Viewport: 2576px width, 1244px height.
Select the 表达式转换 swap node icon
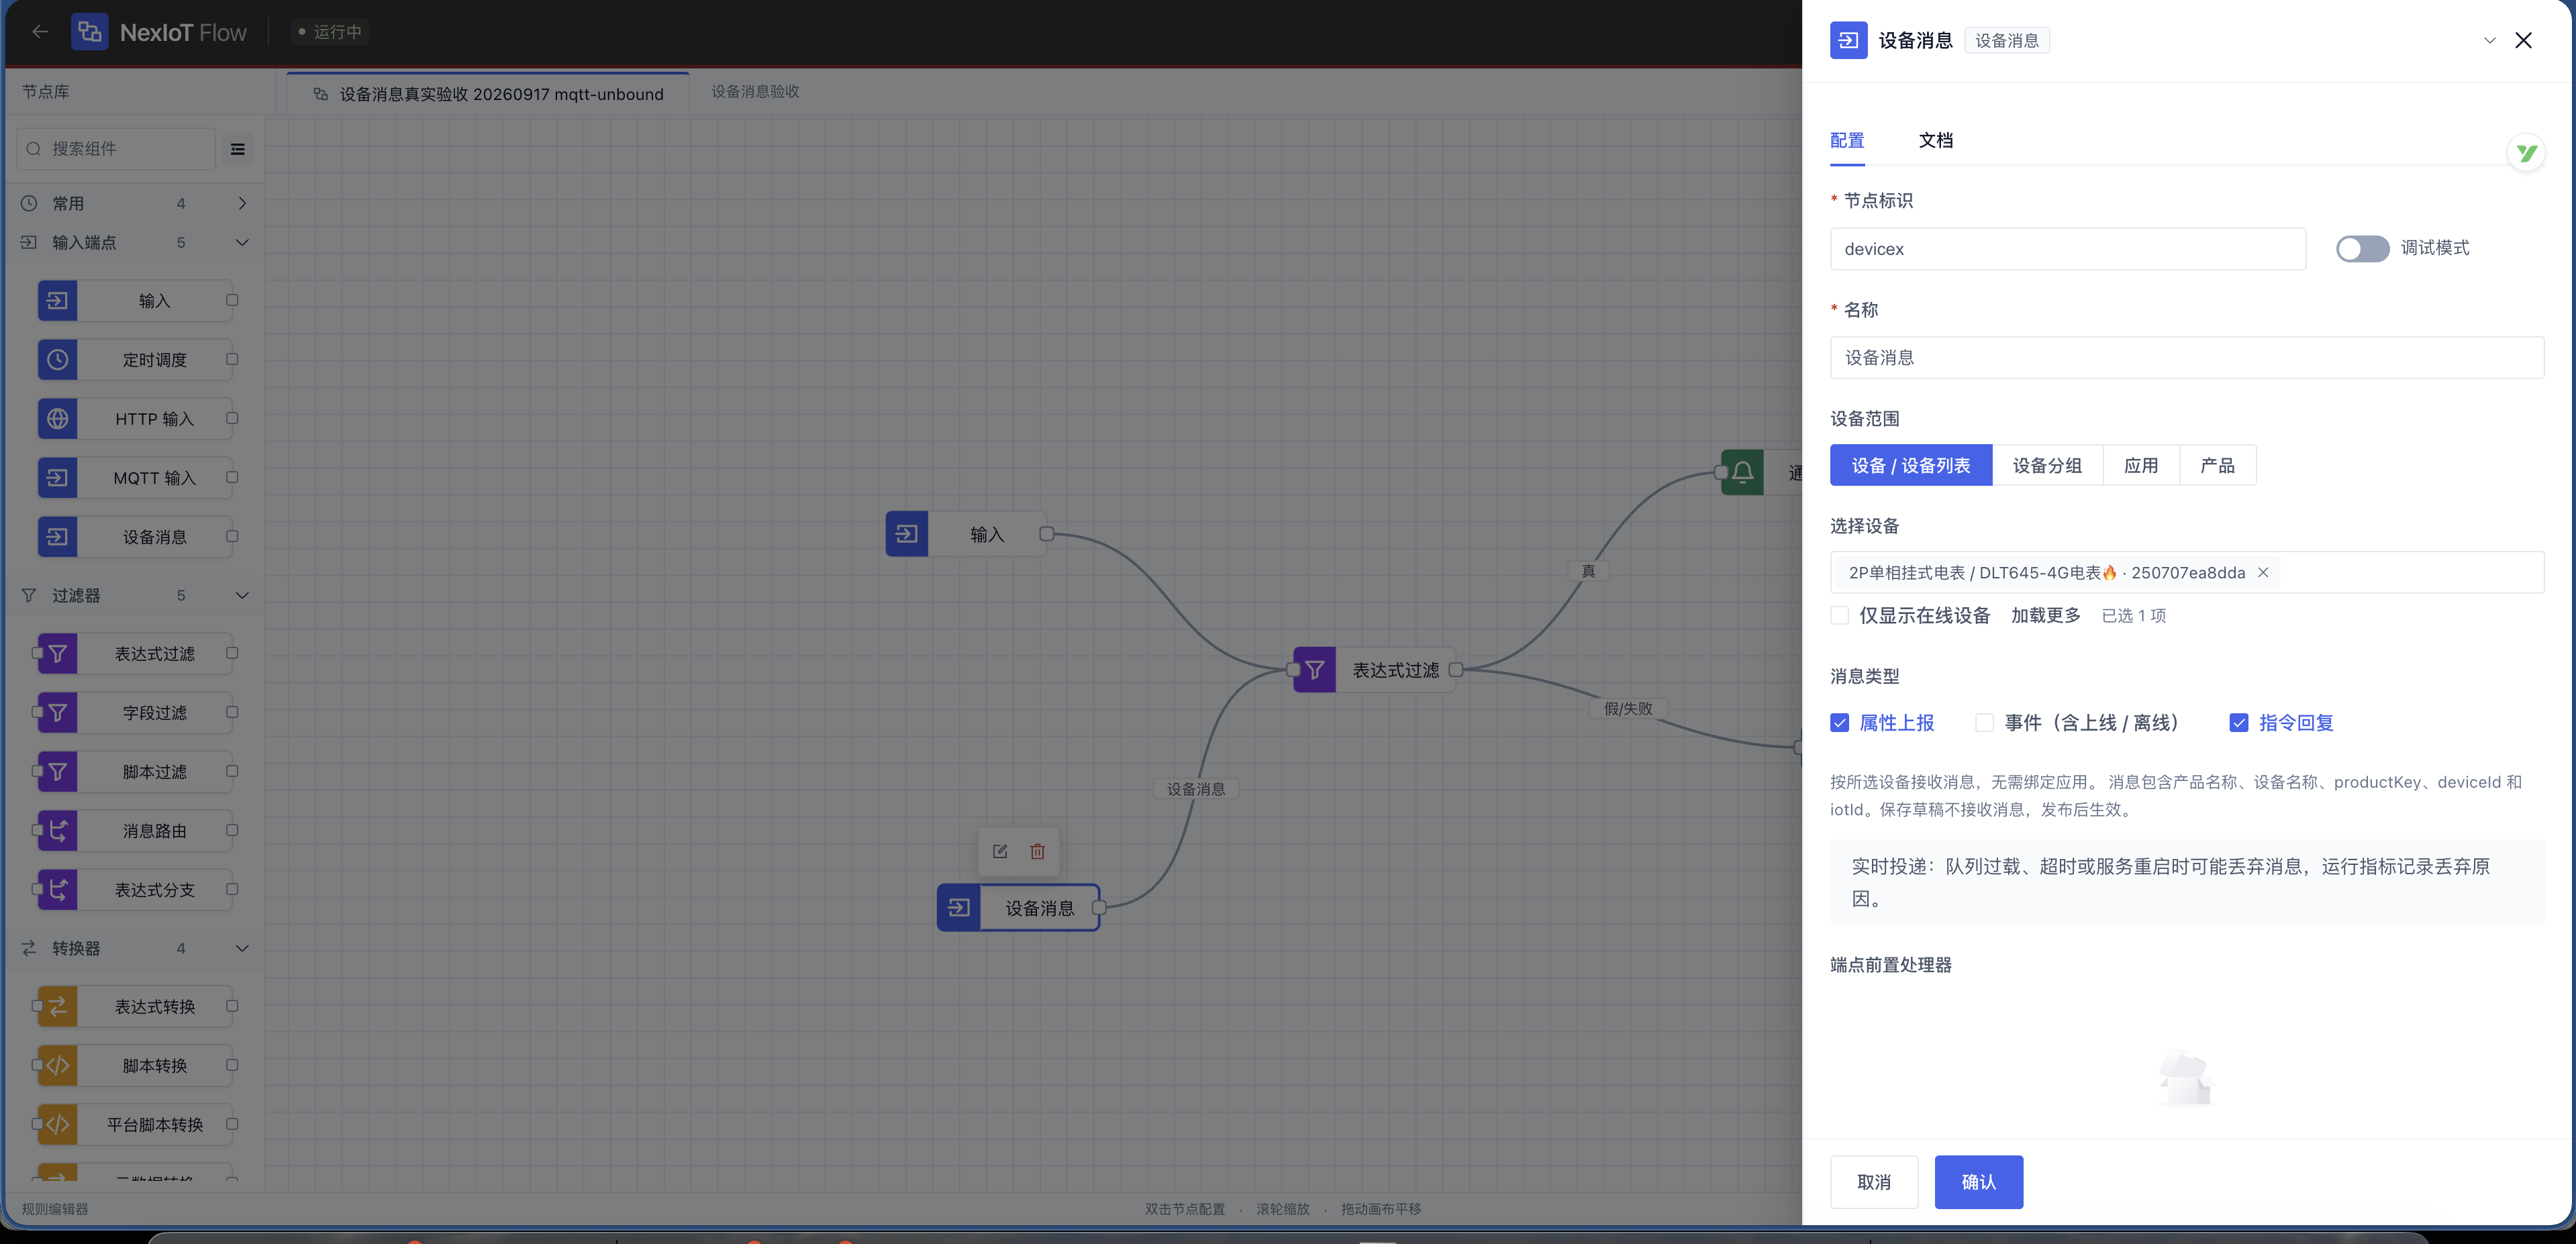58,1006
